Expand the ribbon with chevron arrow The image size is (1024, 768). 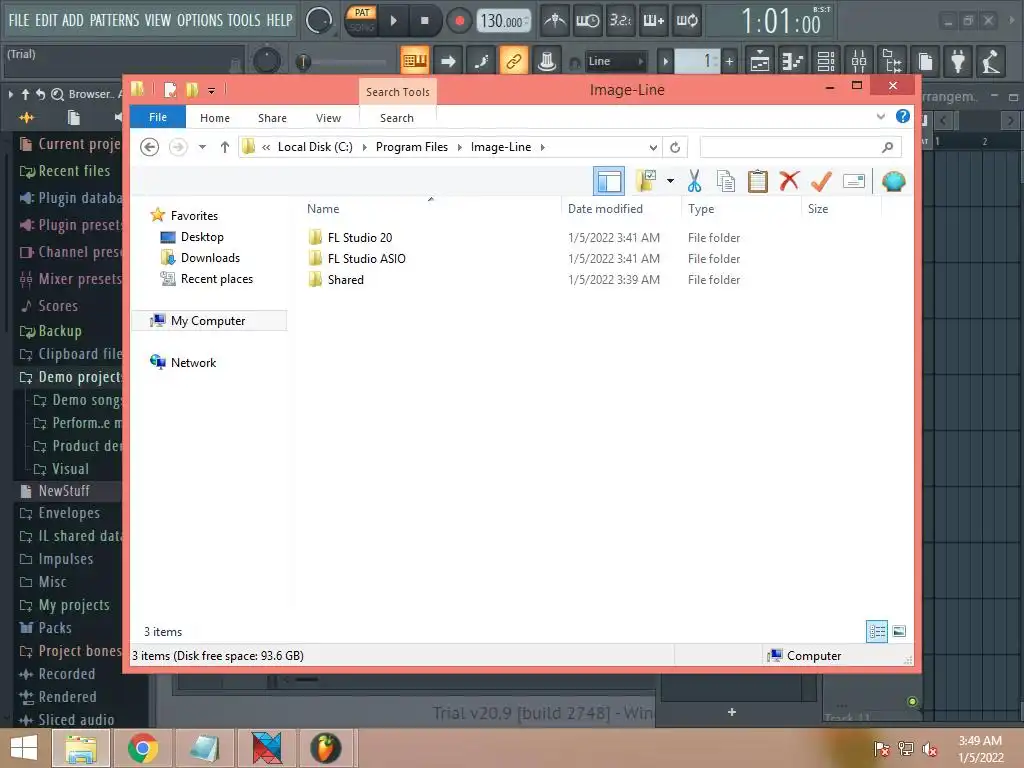pos(880,117)
